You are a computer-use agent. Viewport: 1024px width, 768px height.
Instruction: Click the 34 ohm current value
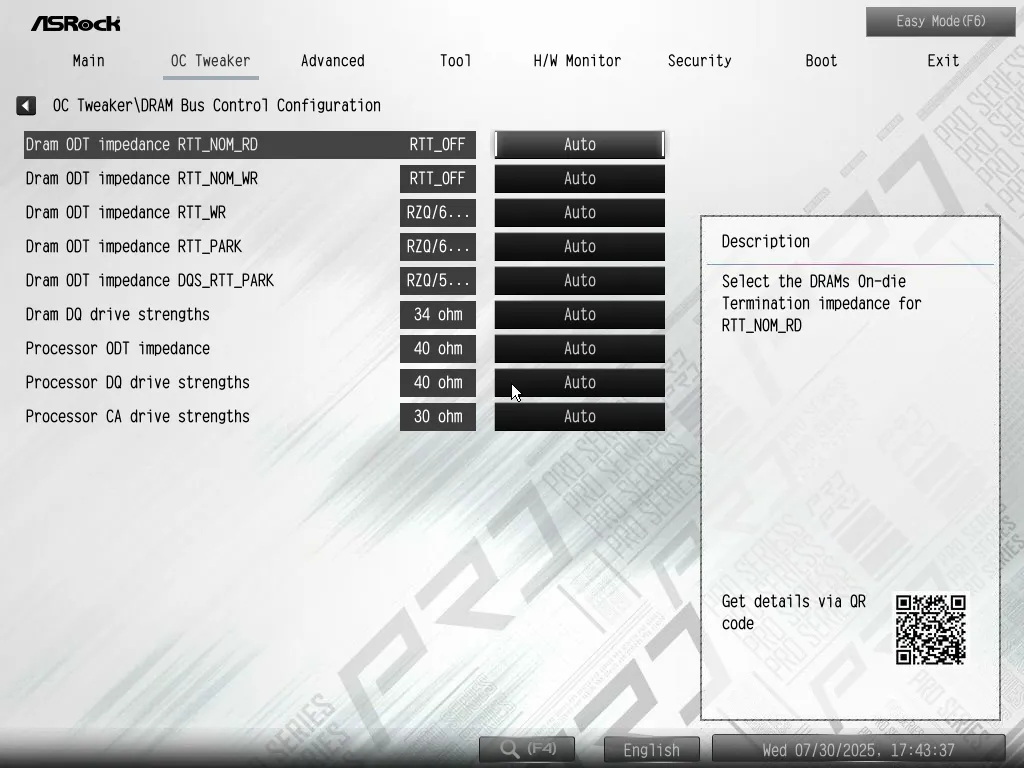(438, 314)
